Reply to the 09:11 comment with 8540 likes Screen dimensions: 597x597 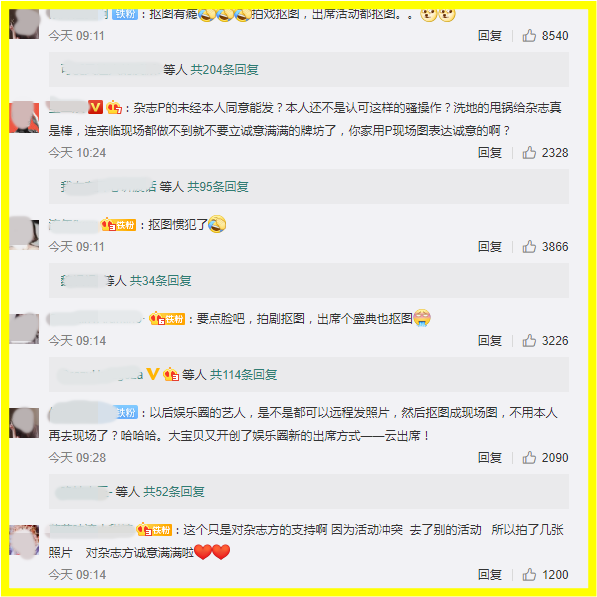(x=490, y=36)
